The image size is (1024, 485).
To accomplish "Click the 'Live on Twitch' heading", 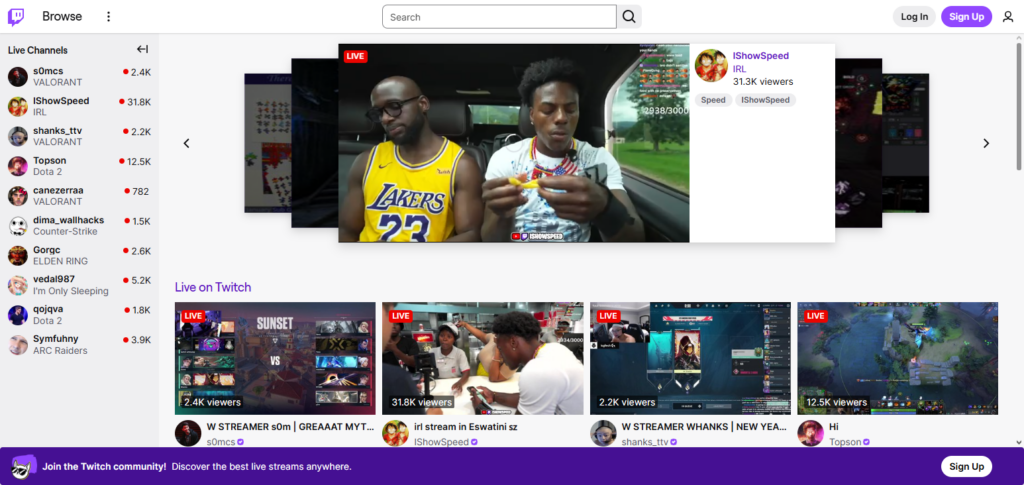I will click(x=213, y=287).
